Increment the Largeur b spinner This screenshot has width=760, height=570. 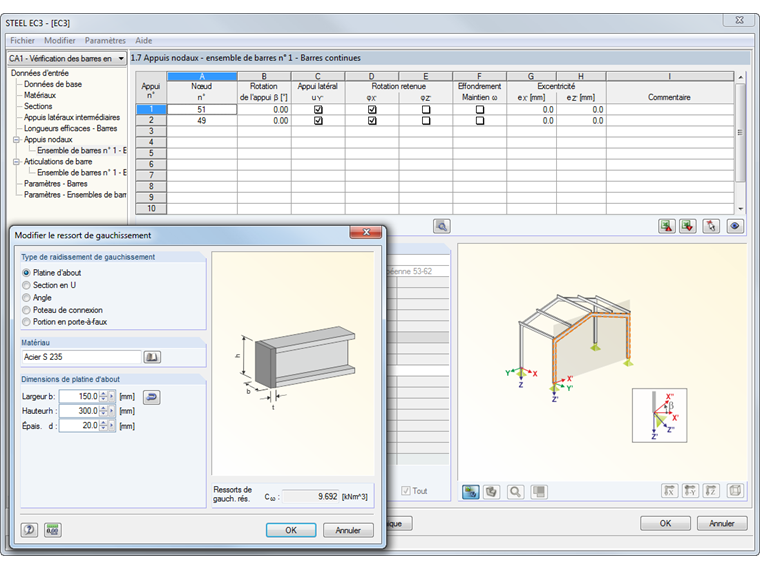tap(103, 394)
